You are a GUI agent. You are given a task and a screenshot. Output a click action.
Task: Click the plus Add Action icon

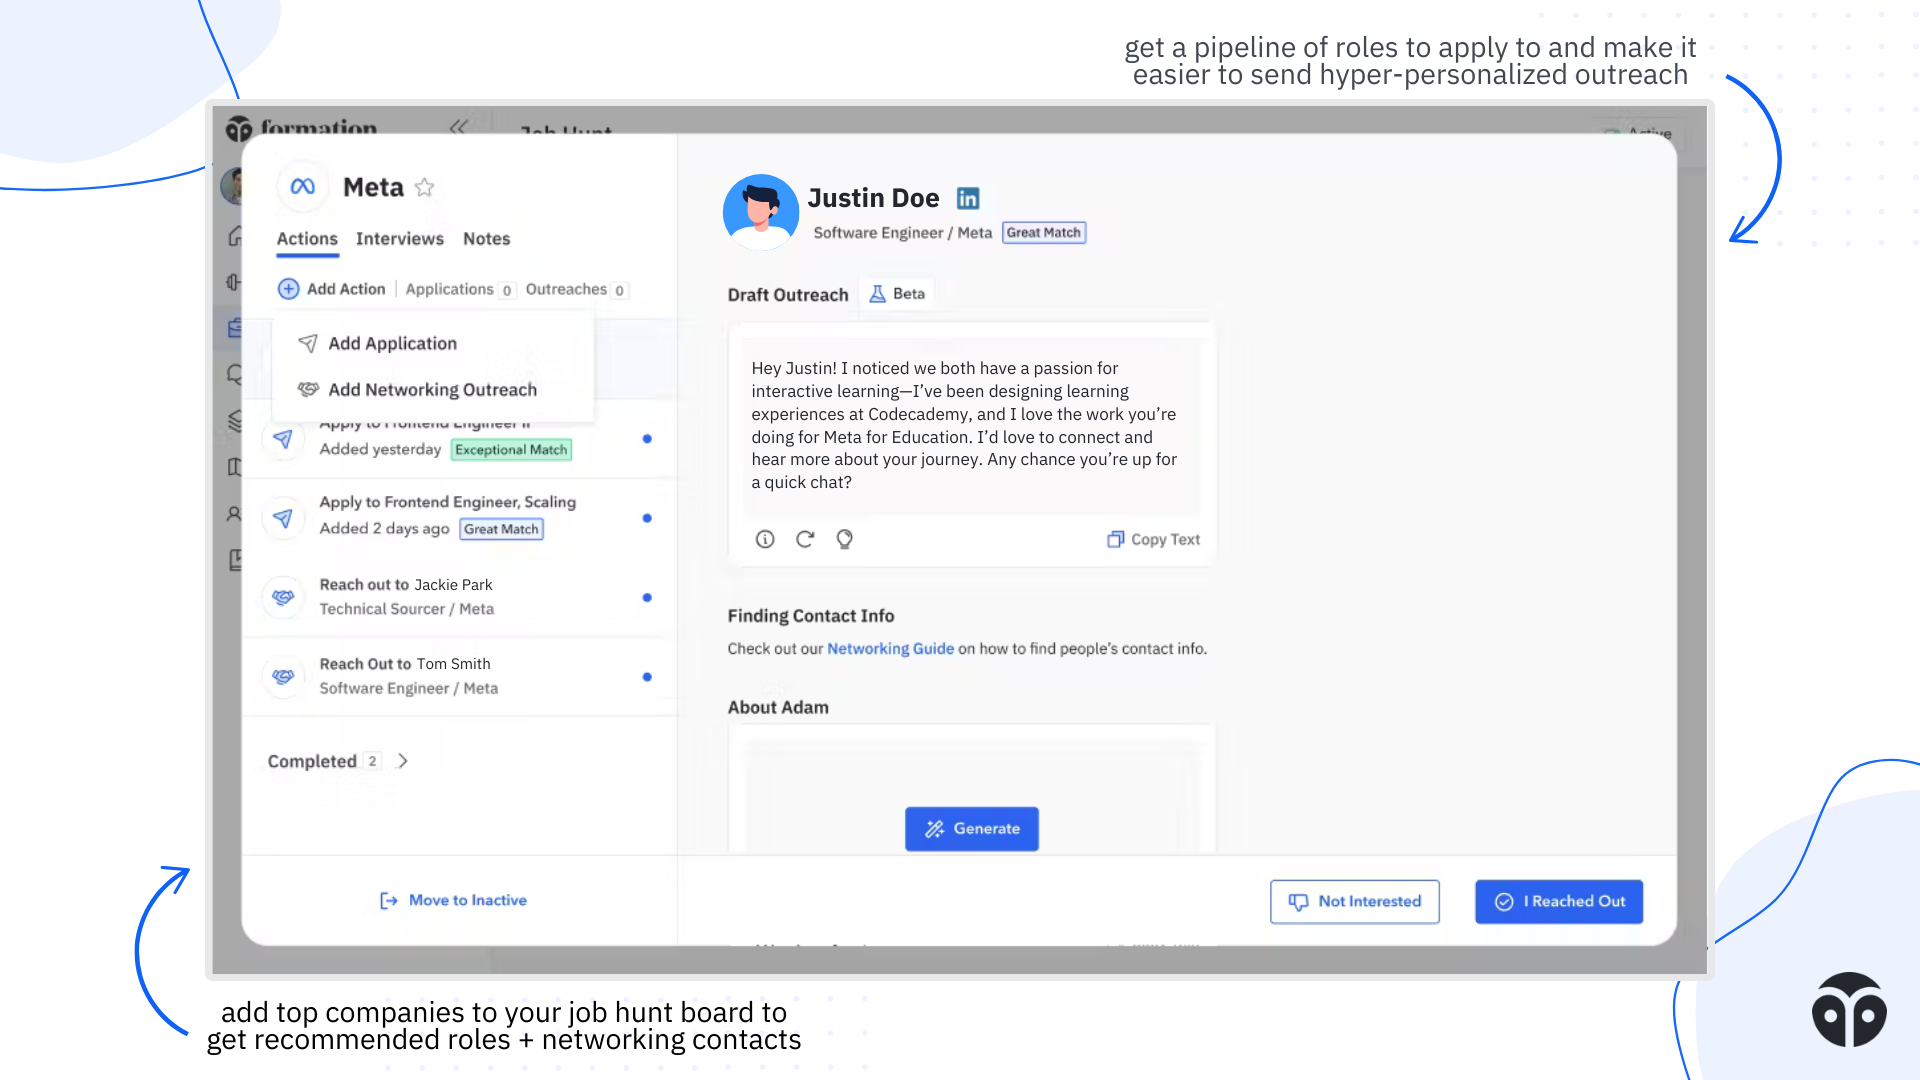(x=288, y=289)
